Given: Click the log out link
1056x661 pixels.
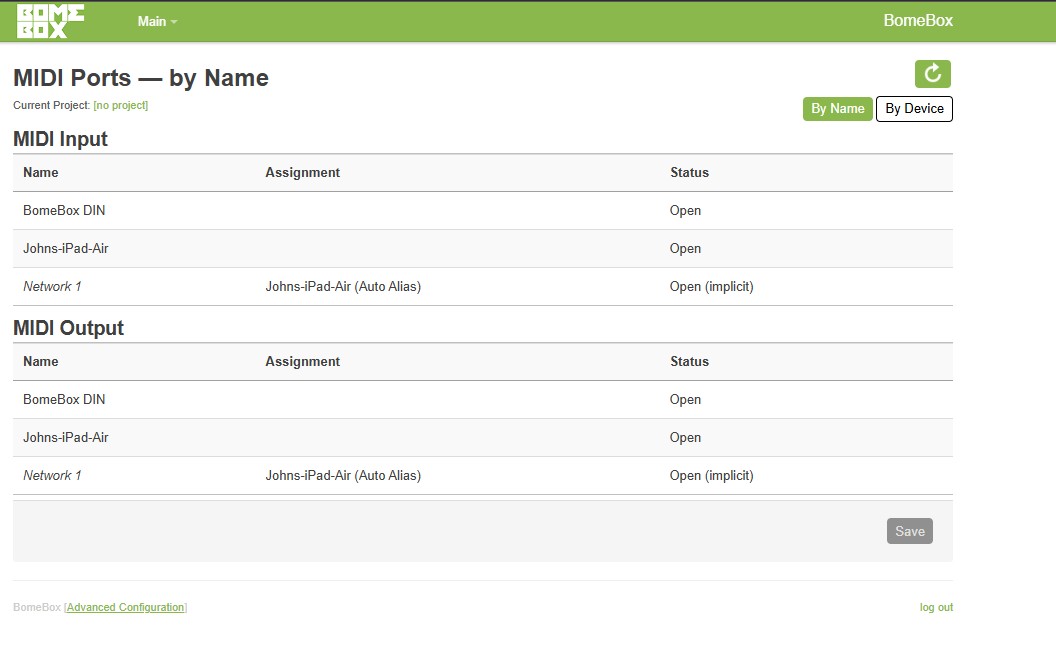Looking at the screenshot, I should 936,607.
